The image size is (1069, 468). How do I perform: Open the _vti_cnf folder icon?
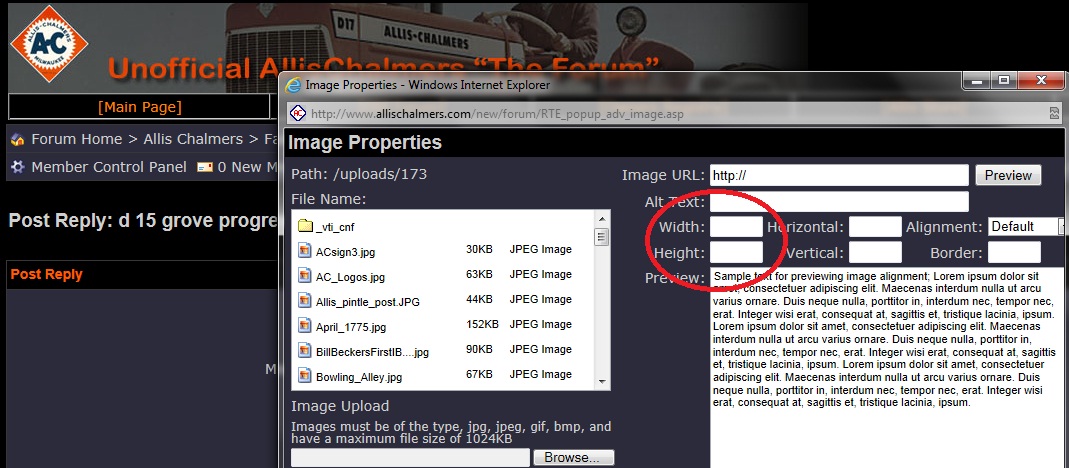pos(305,227)
